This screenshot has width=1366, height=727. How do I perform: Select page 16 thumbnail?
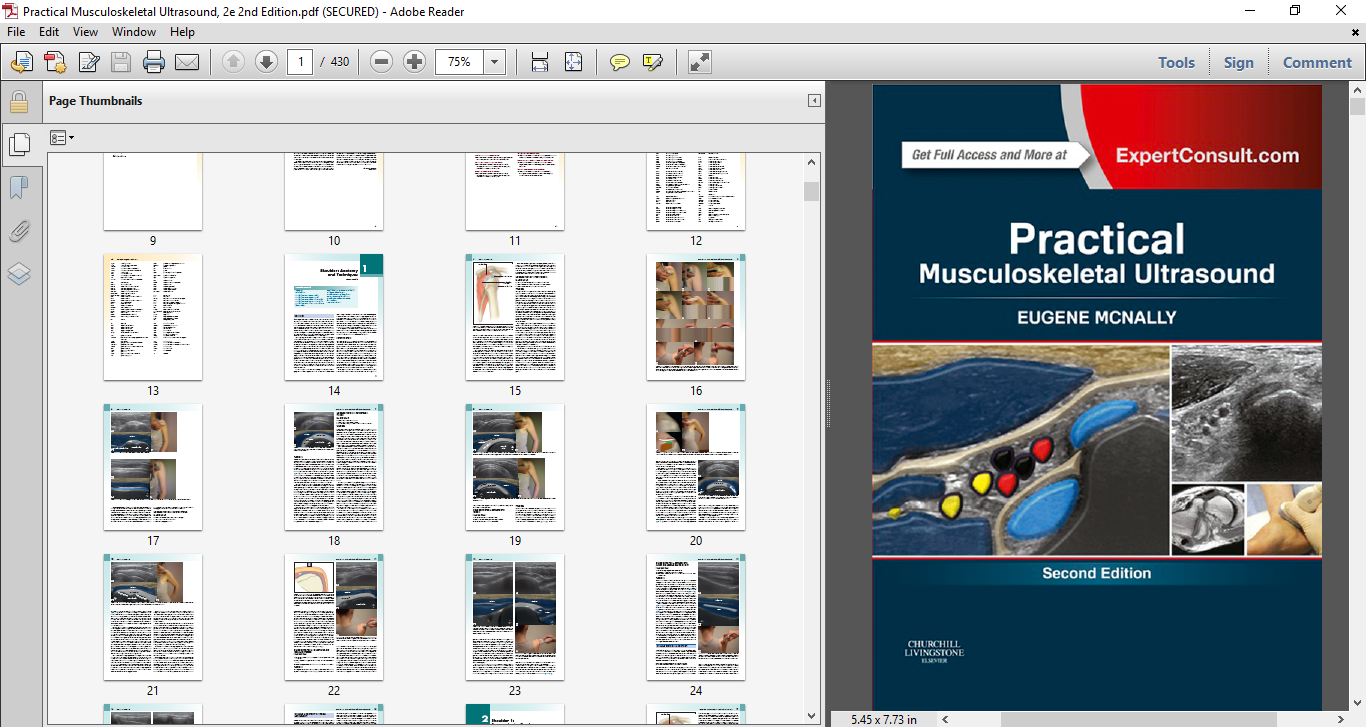coord(696,317)
